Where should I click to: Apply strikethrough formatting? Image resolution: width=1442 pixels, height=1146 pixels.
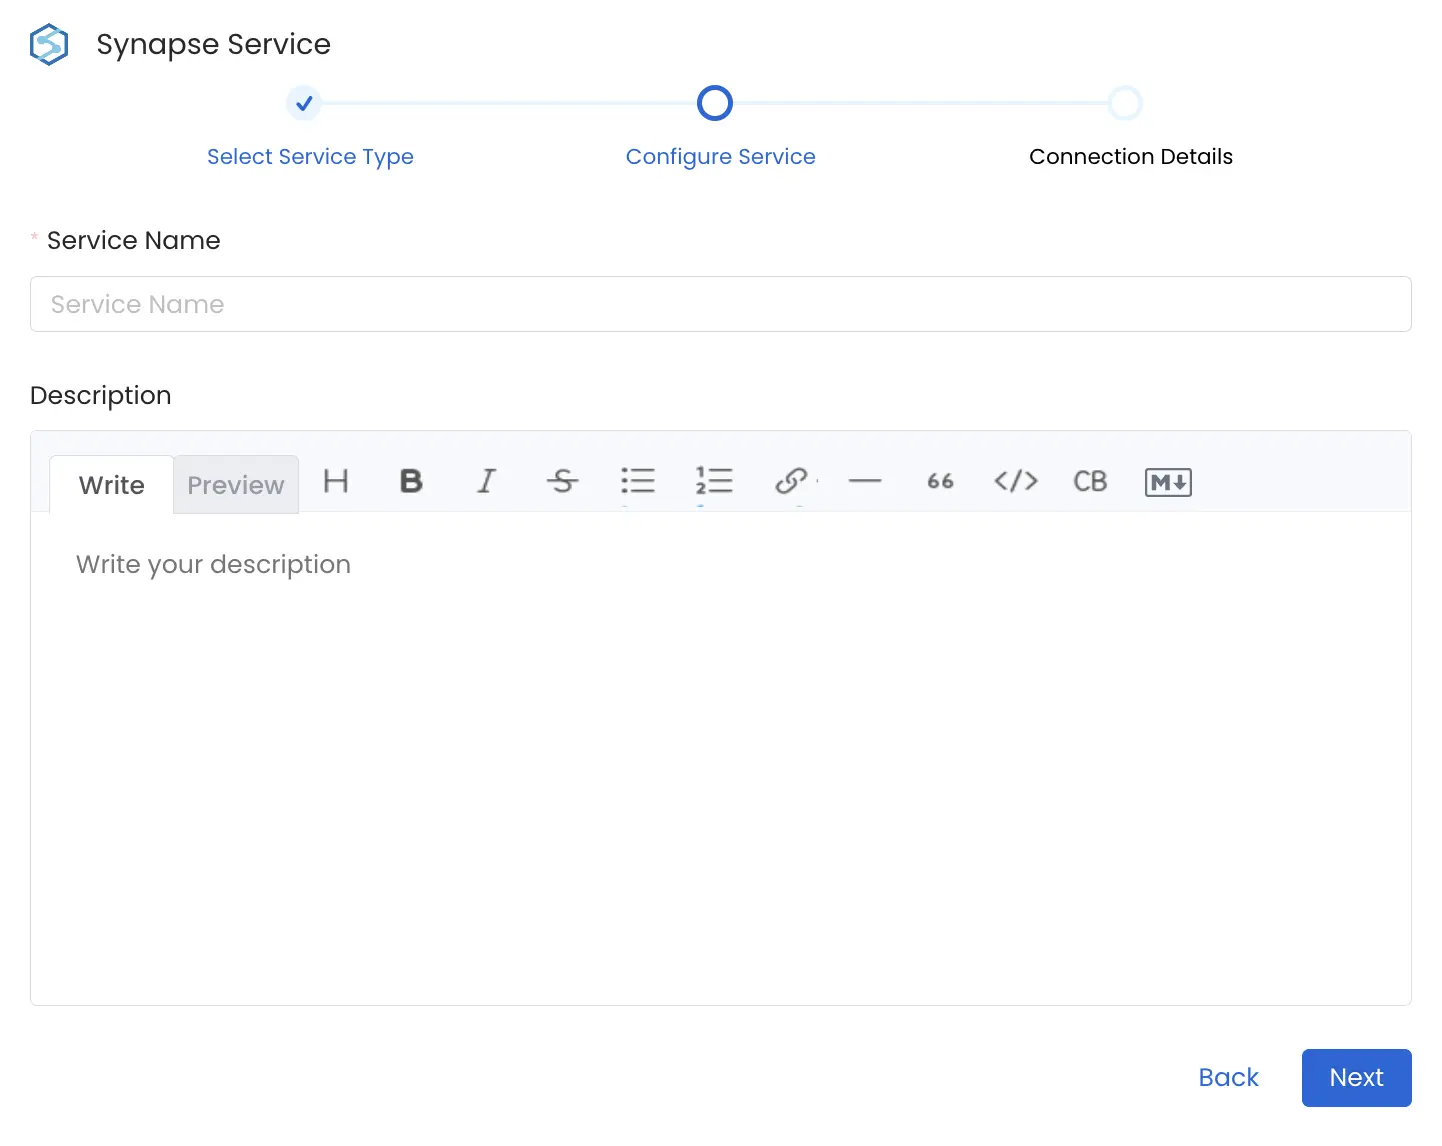(x=563, y=482)
